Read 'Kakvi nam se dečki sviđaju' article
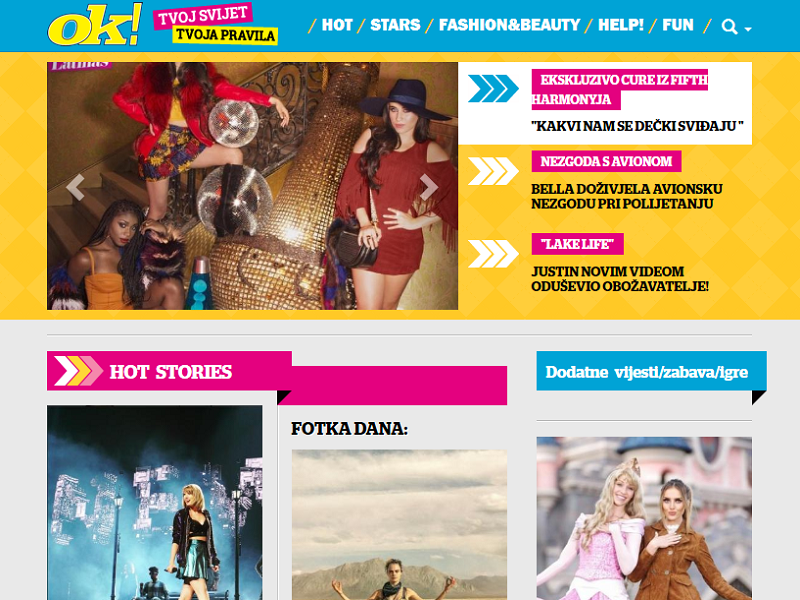The width and height of the screenshot is (800, 600). click(x=637, y=126)
